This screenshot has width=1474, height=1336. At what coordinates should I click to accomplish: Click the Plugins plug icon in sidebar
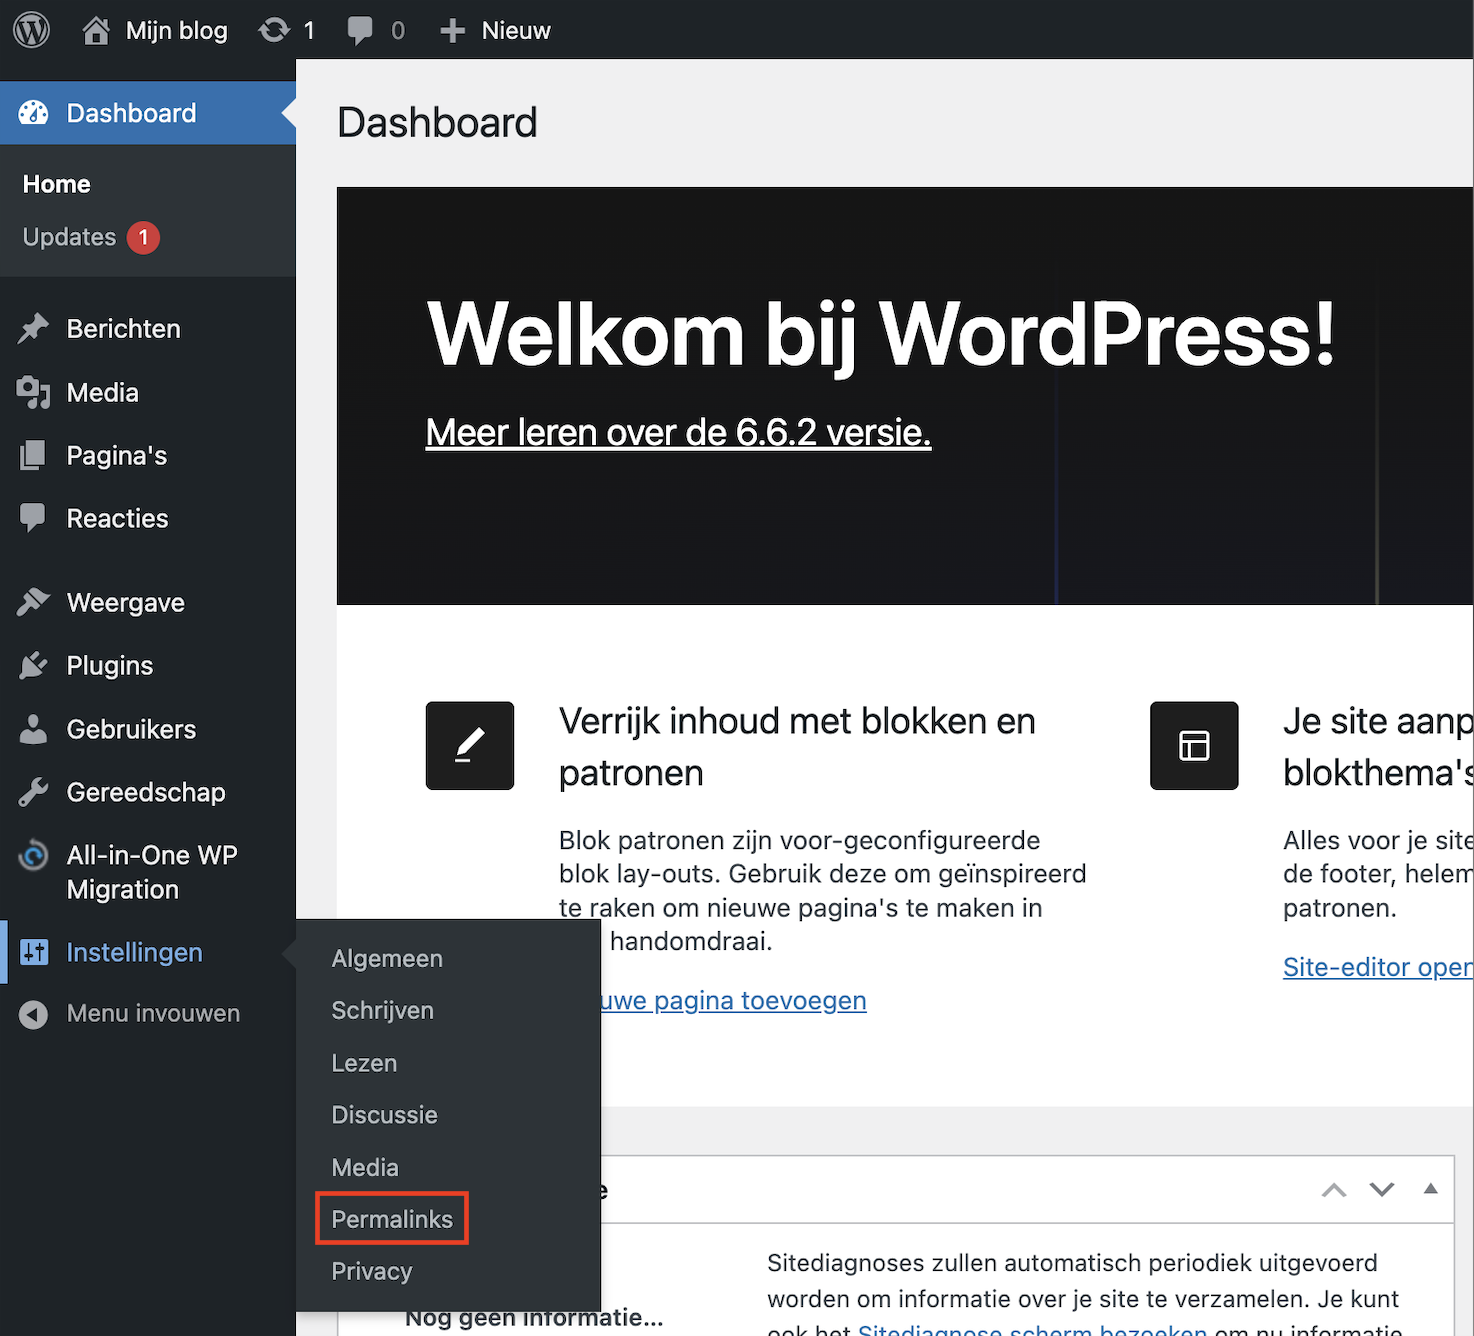pyautogui.click(x=33, y=666)
